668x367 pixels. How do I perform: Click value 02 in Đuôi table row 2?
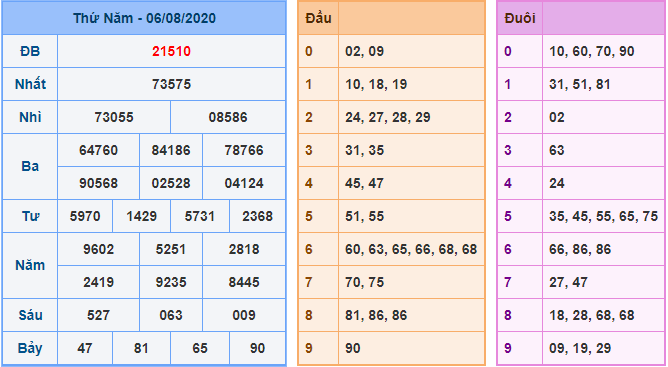click(x=557, y=117)
